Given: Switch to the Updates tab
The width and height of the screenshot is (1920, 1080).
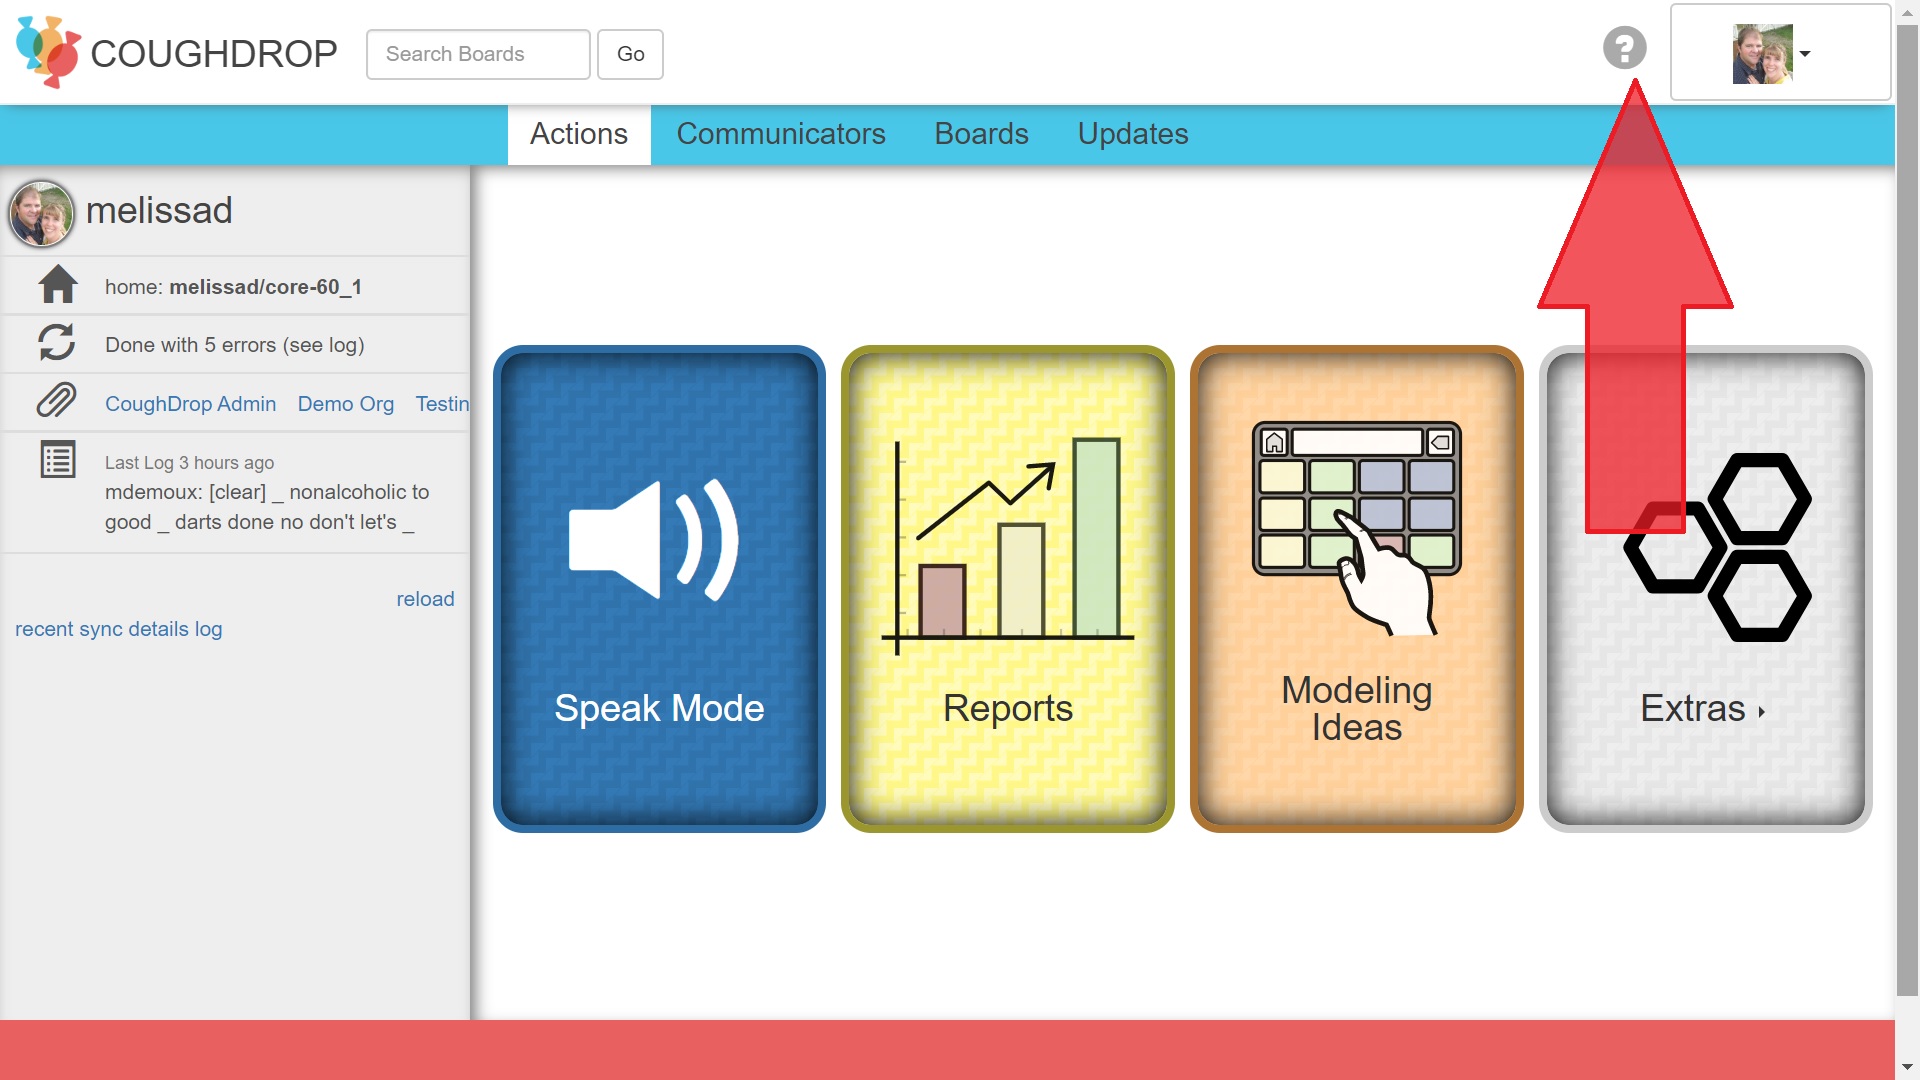Looking at the screenshot, I should (1133, 134).
